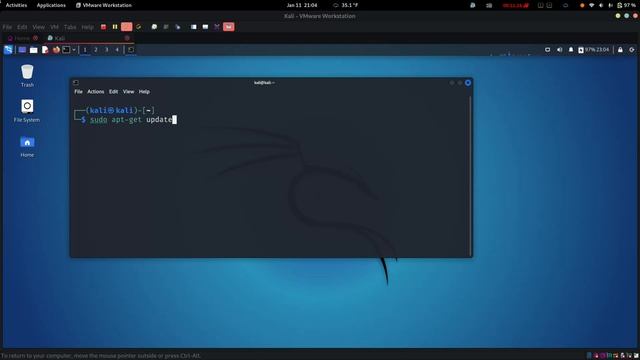Click the weather temperature indicator in top bar
The image size is (640, 360).
click(345, 5)
